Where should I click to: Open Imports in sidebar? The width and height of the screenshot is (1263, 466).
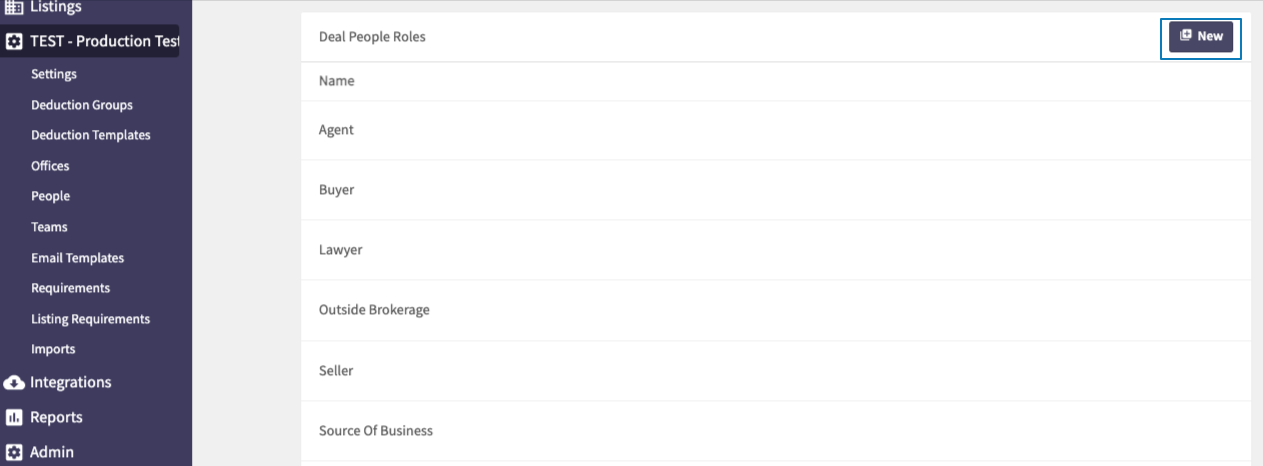tap(53, 349)
